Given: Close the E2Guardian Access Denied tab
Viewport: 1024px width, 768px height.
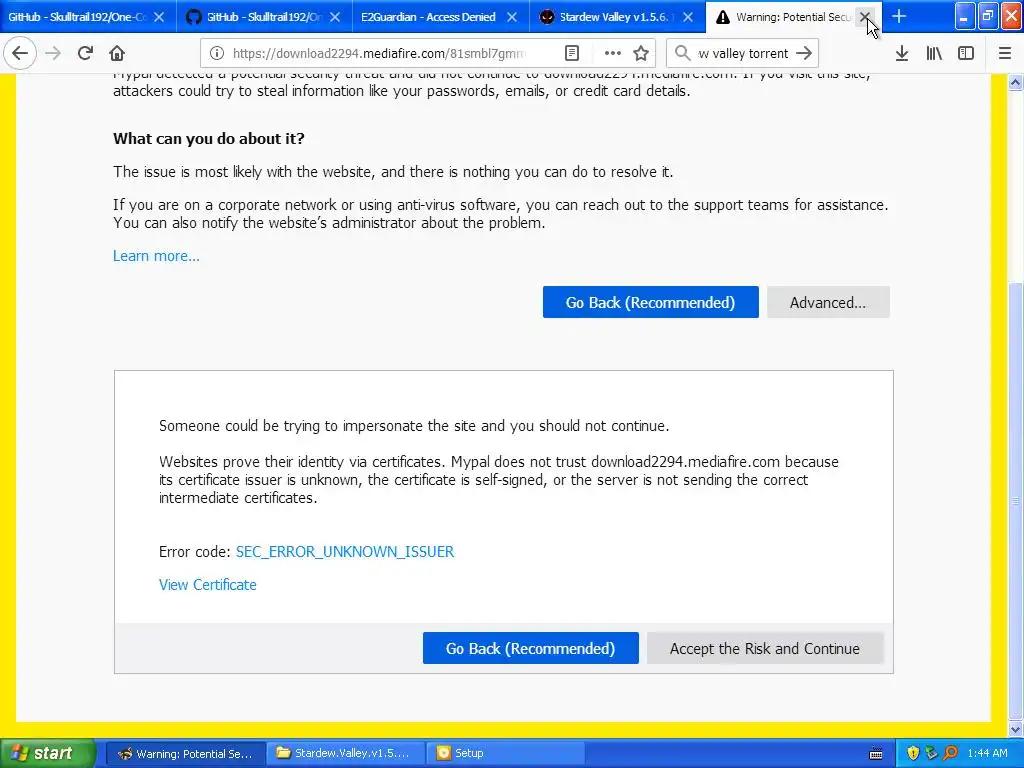Looking at the screenshot, I should [512, 17].
